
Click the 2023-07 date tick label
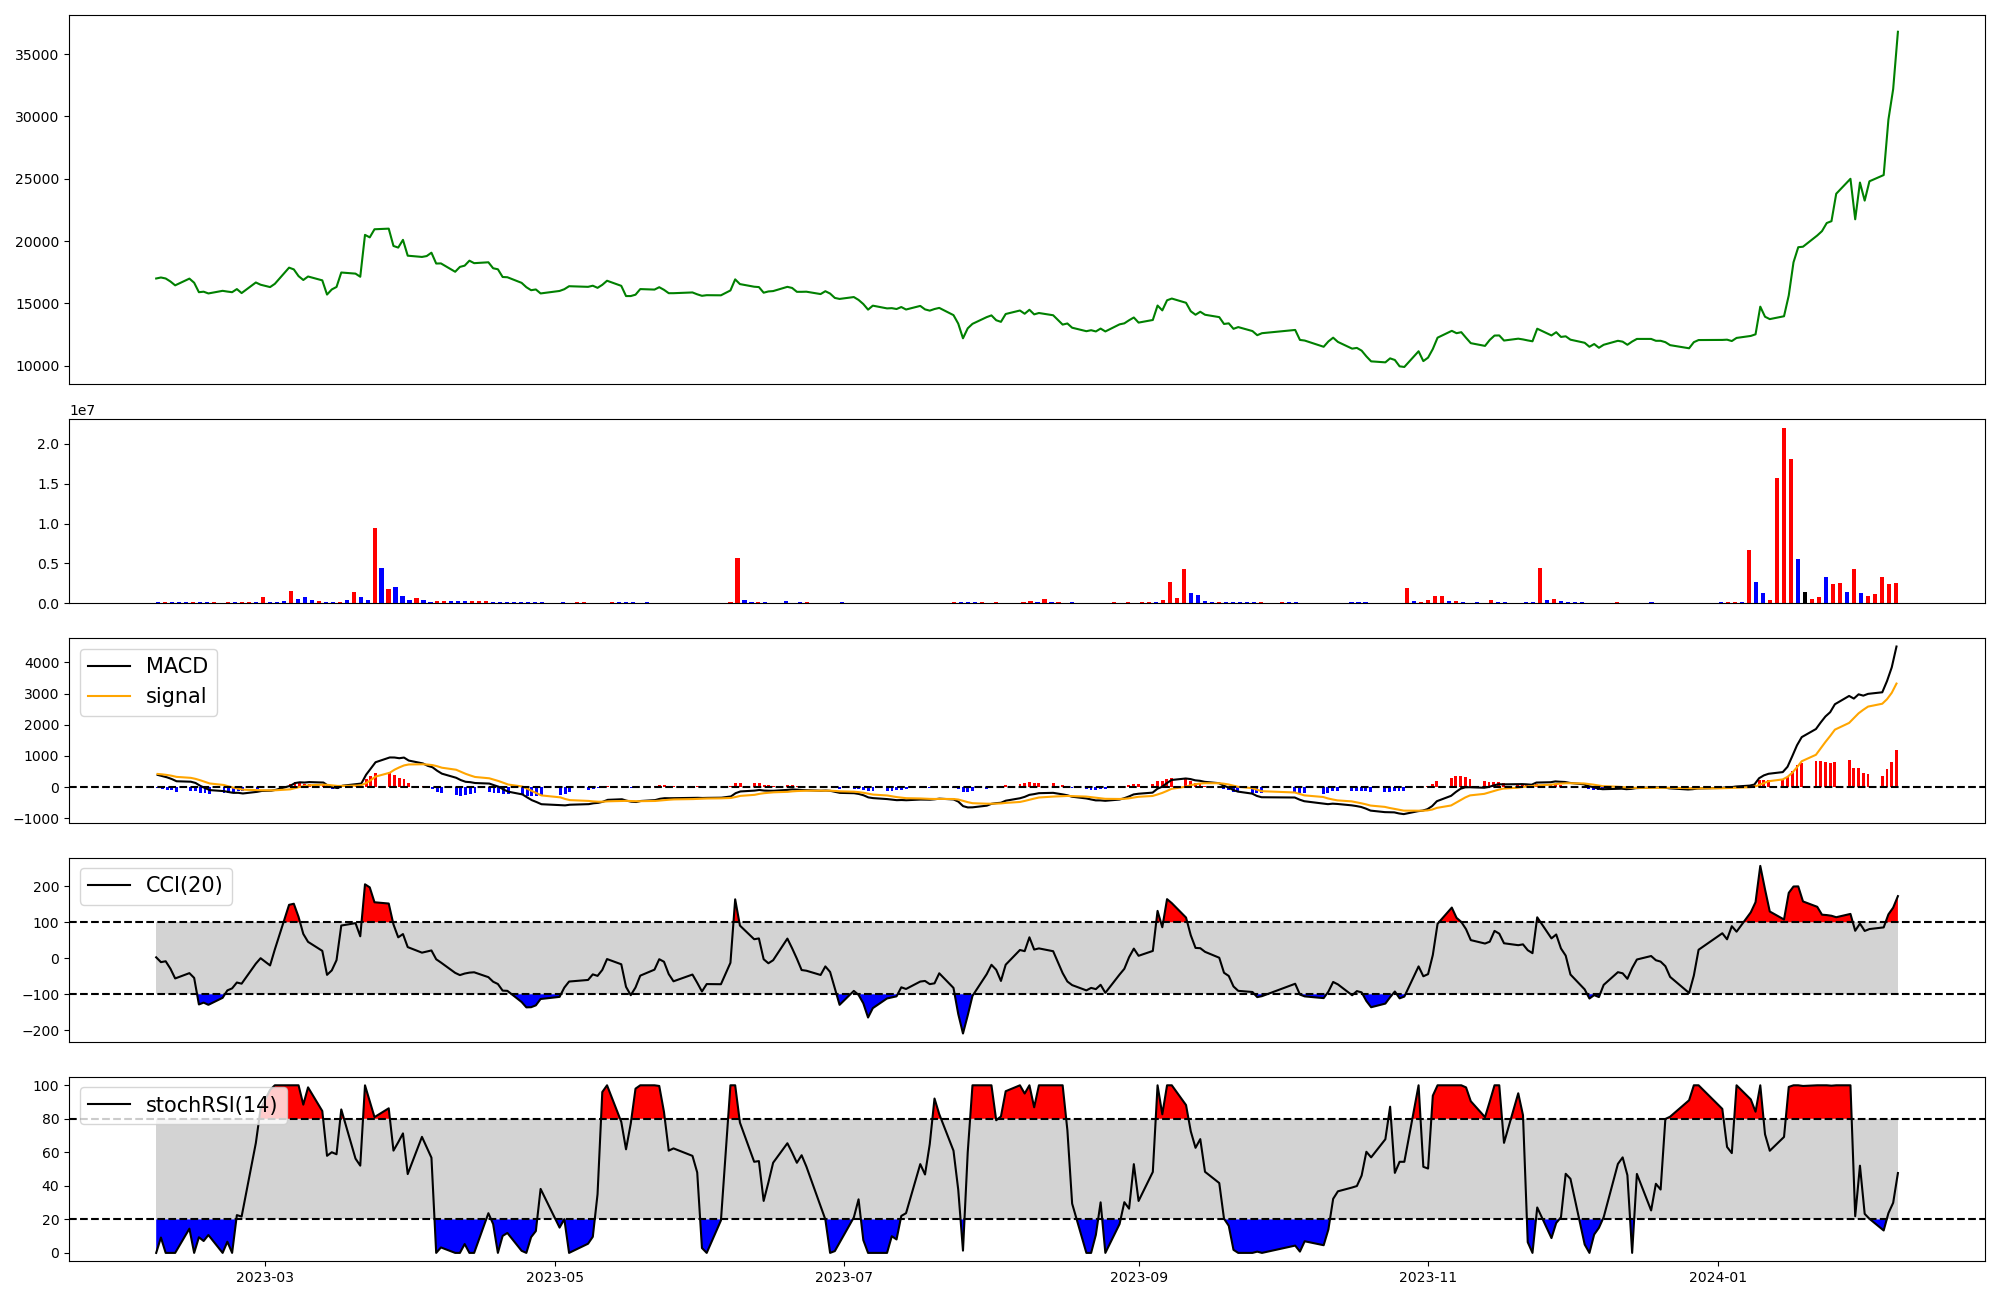[844, 1277]
